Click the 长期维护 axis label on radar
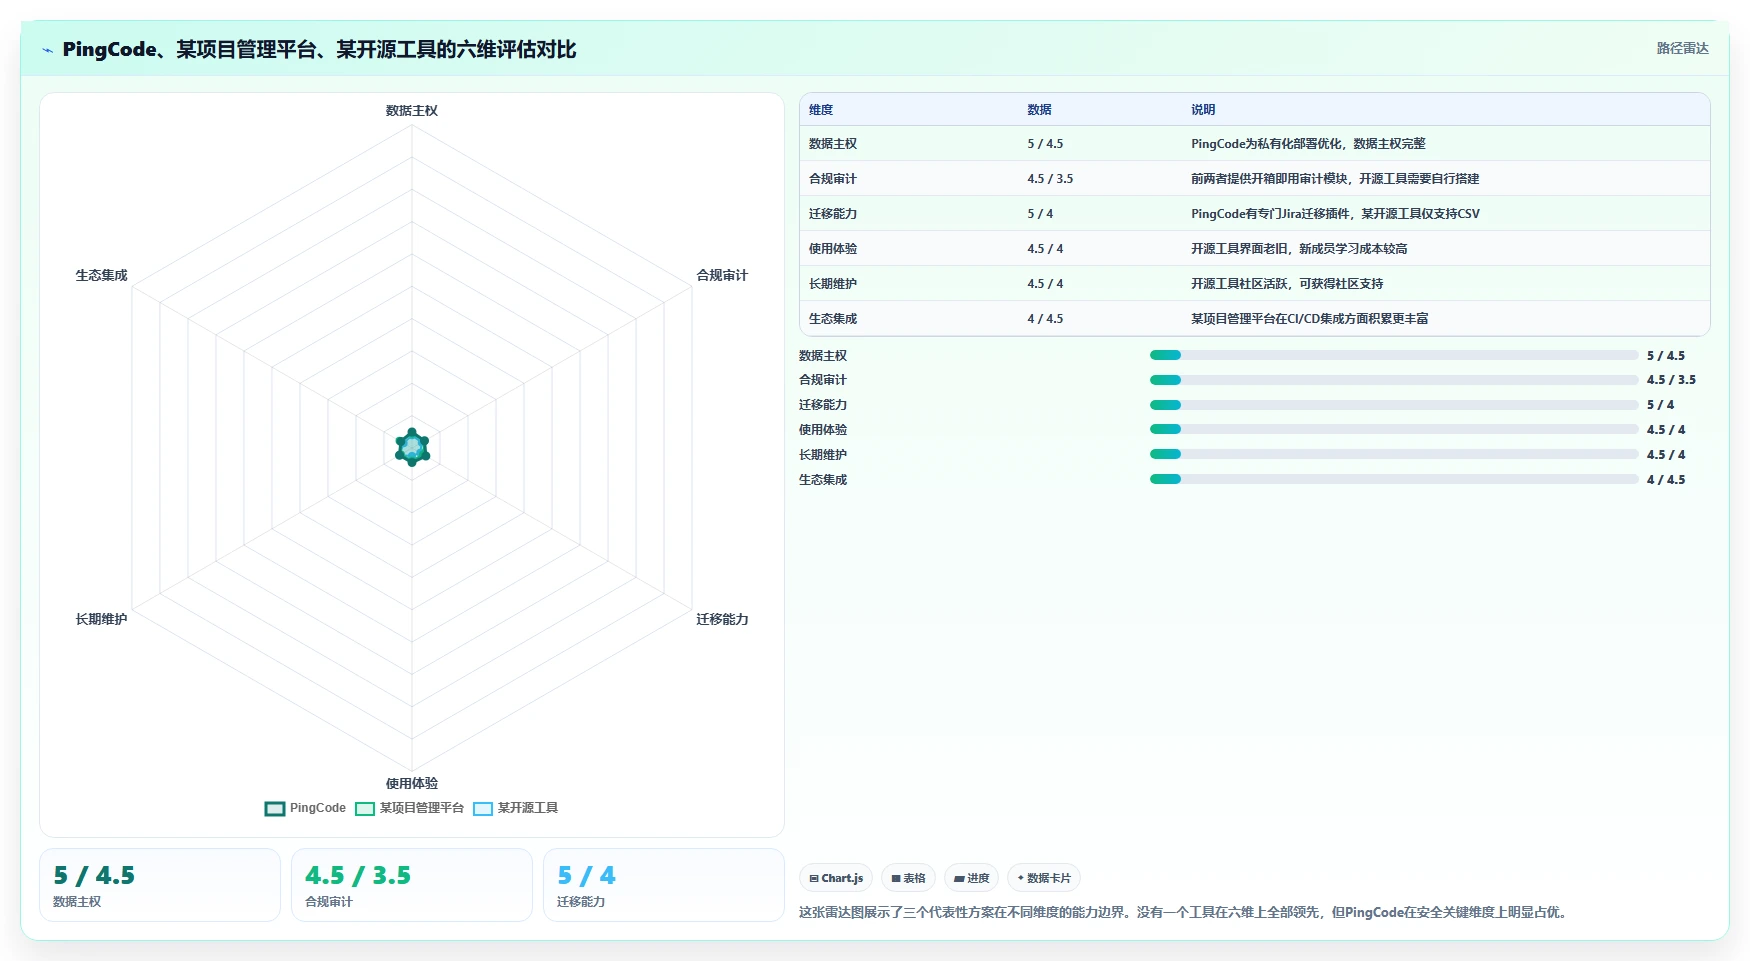Viewport: 1750px width, 961px height. coord(101,619)
